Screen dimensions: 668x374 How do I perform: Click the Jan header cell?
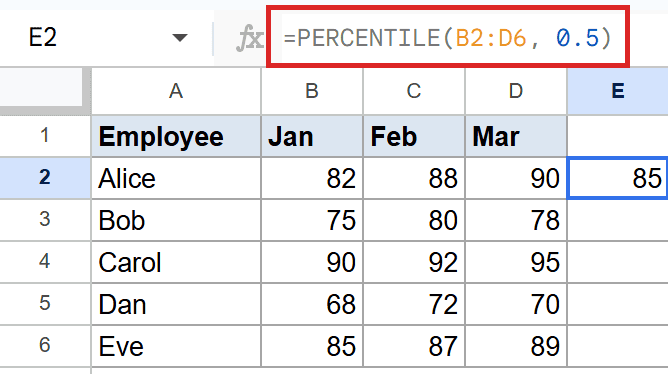tap(312, 136)
